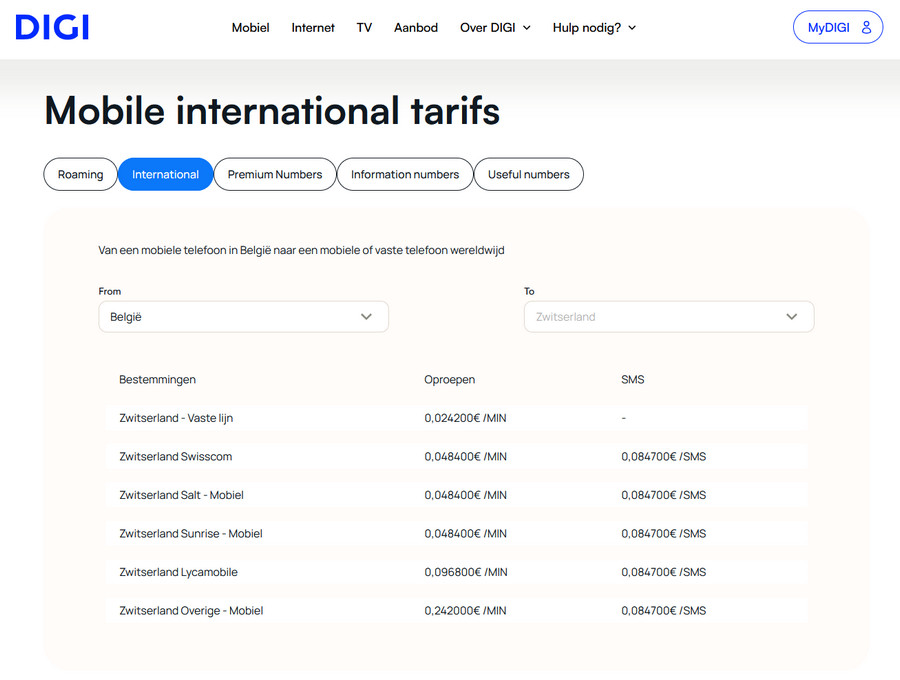The height and width of the screenshot is (680, 900).
Task: Open the From country dropdown showing België
Action: [243, 317]
